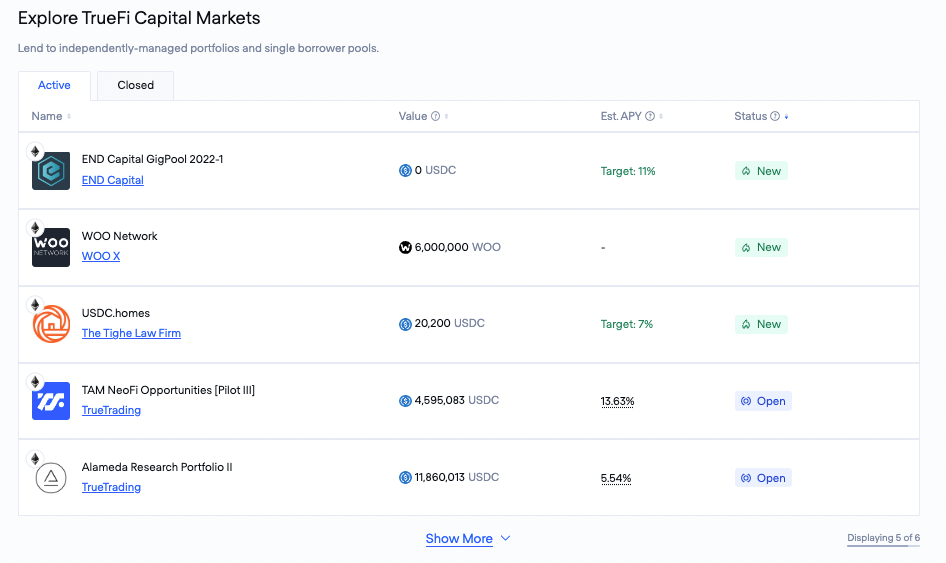Click the USDC coin icon beside 0 USDC

click(x=405, y=171)
